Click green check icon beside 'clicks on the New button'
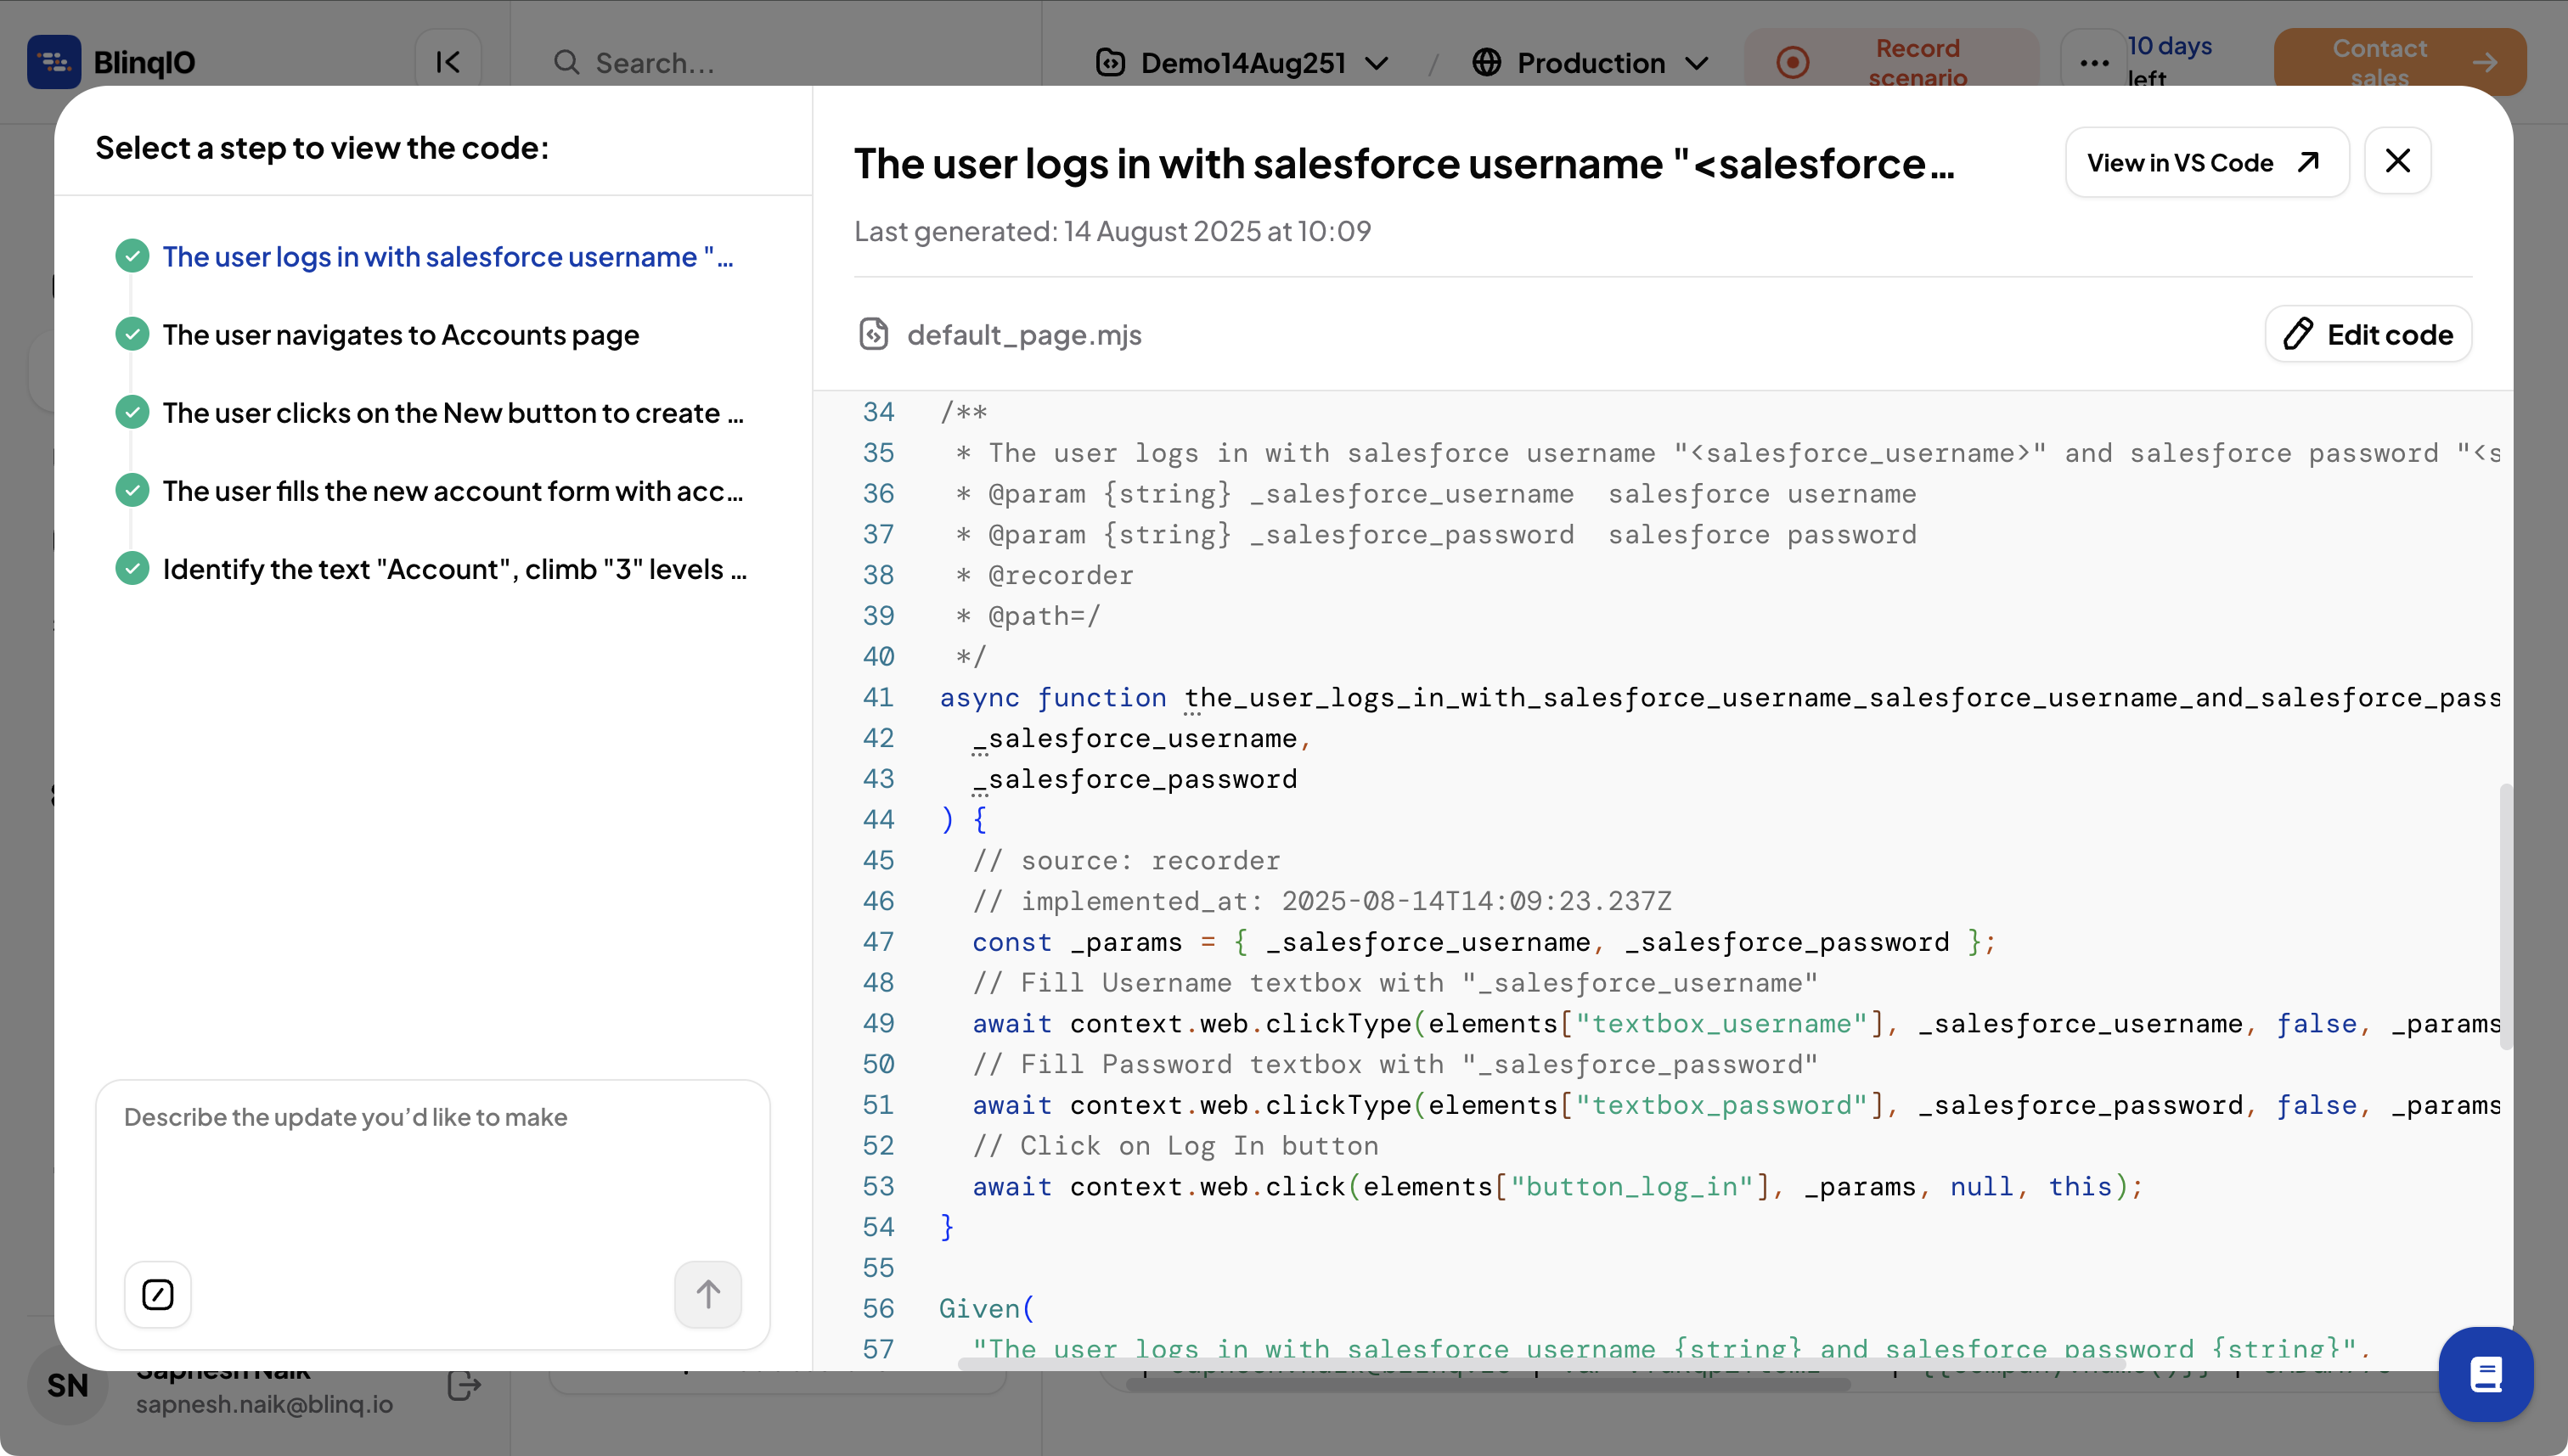The width and height of the screenshot is (2568, 1456). tap(132, 412)
